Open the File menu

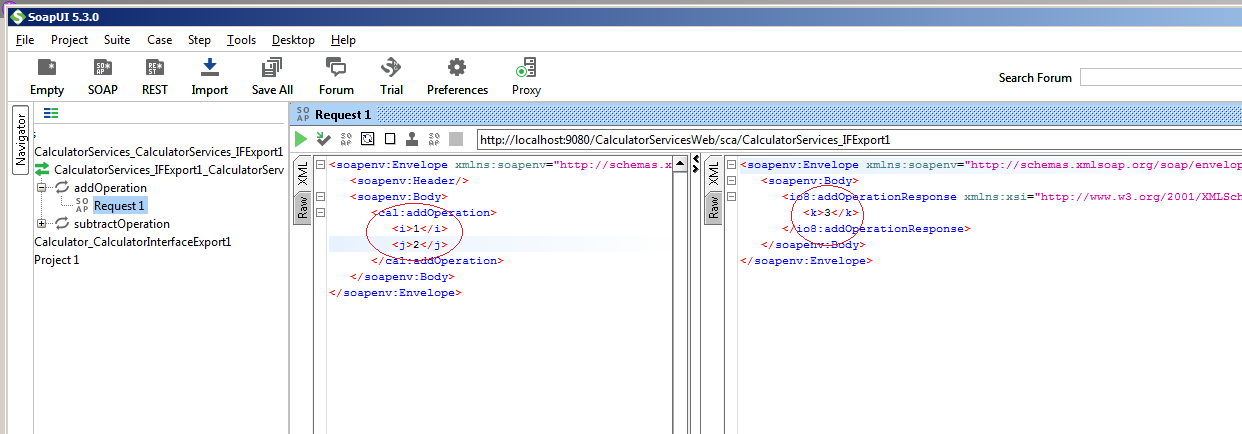pyautogui.click(x=25, y=40)
